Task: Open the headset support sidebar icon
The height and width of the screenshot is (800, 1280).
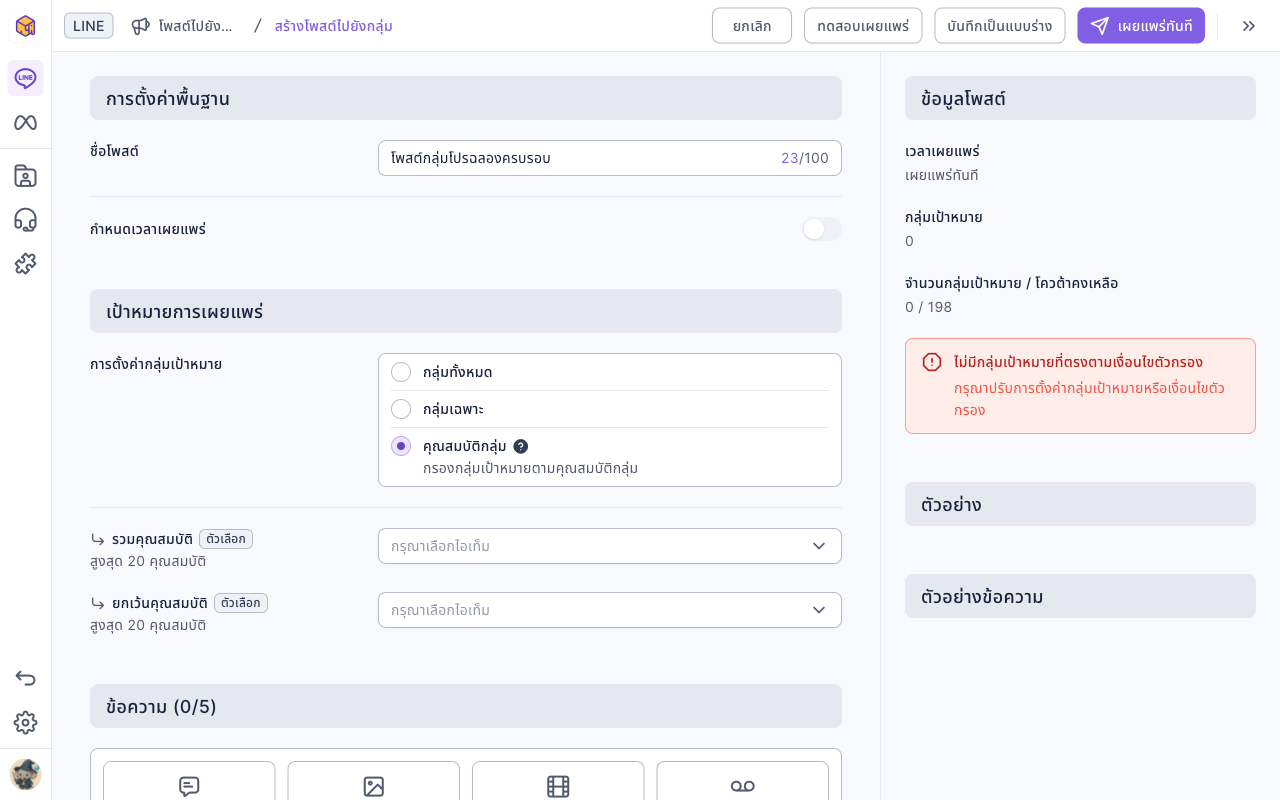Action: (25, 220)
